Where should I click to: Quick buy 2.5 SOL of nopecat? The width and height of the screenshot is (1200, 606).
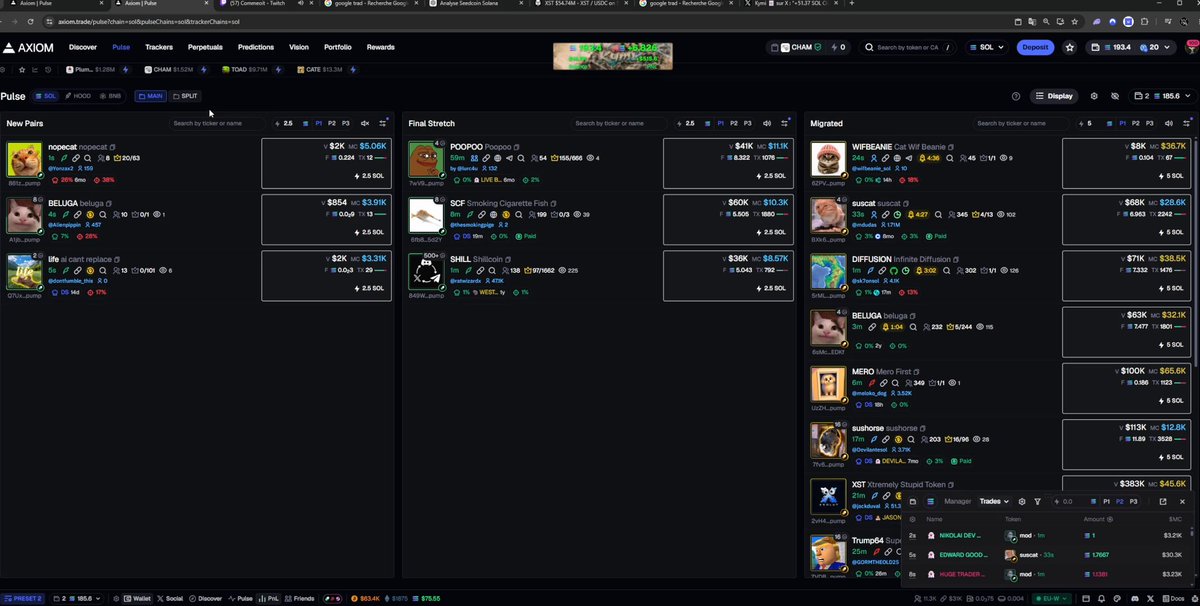369,176
